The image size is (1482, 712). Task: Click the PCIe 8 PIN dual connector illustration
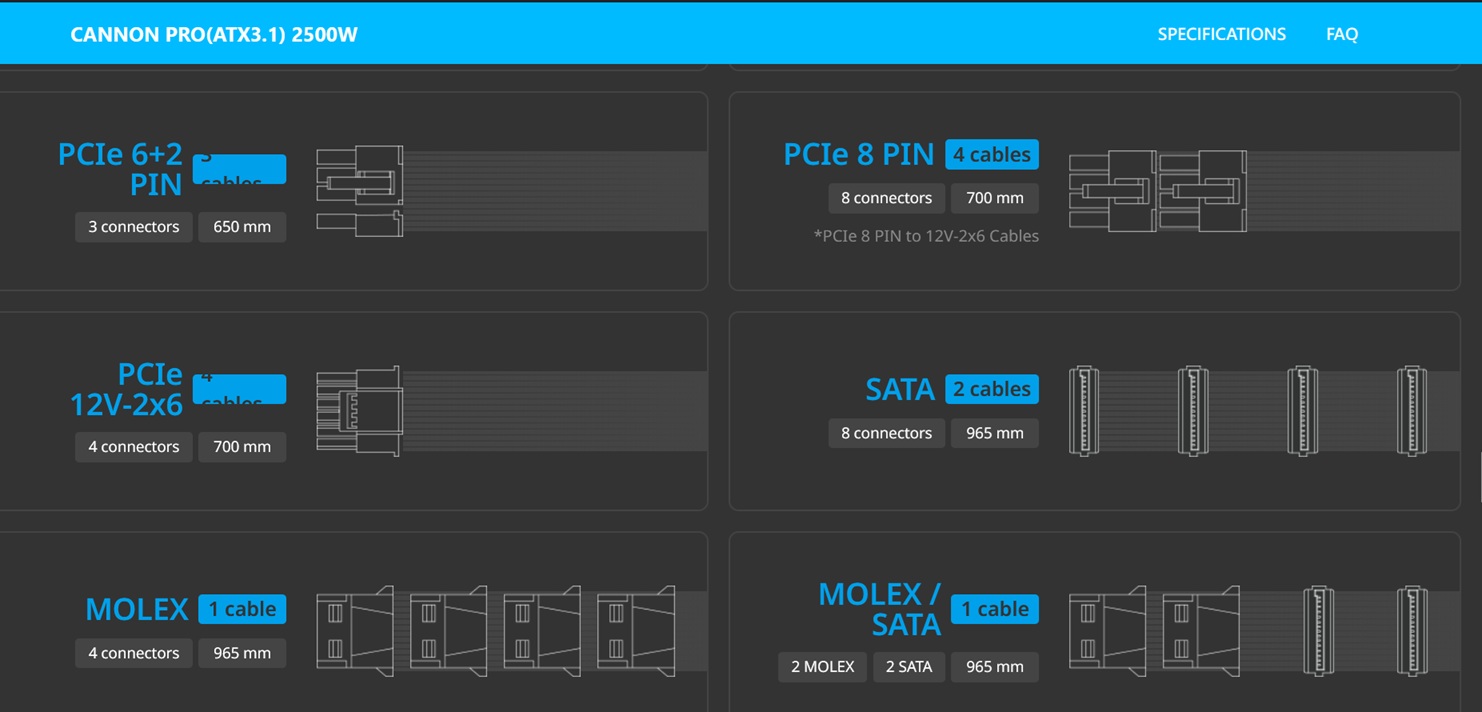(x=1158, y=191)
